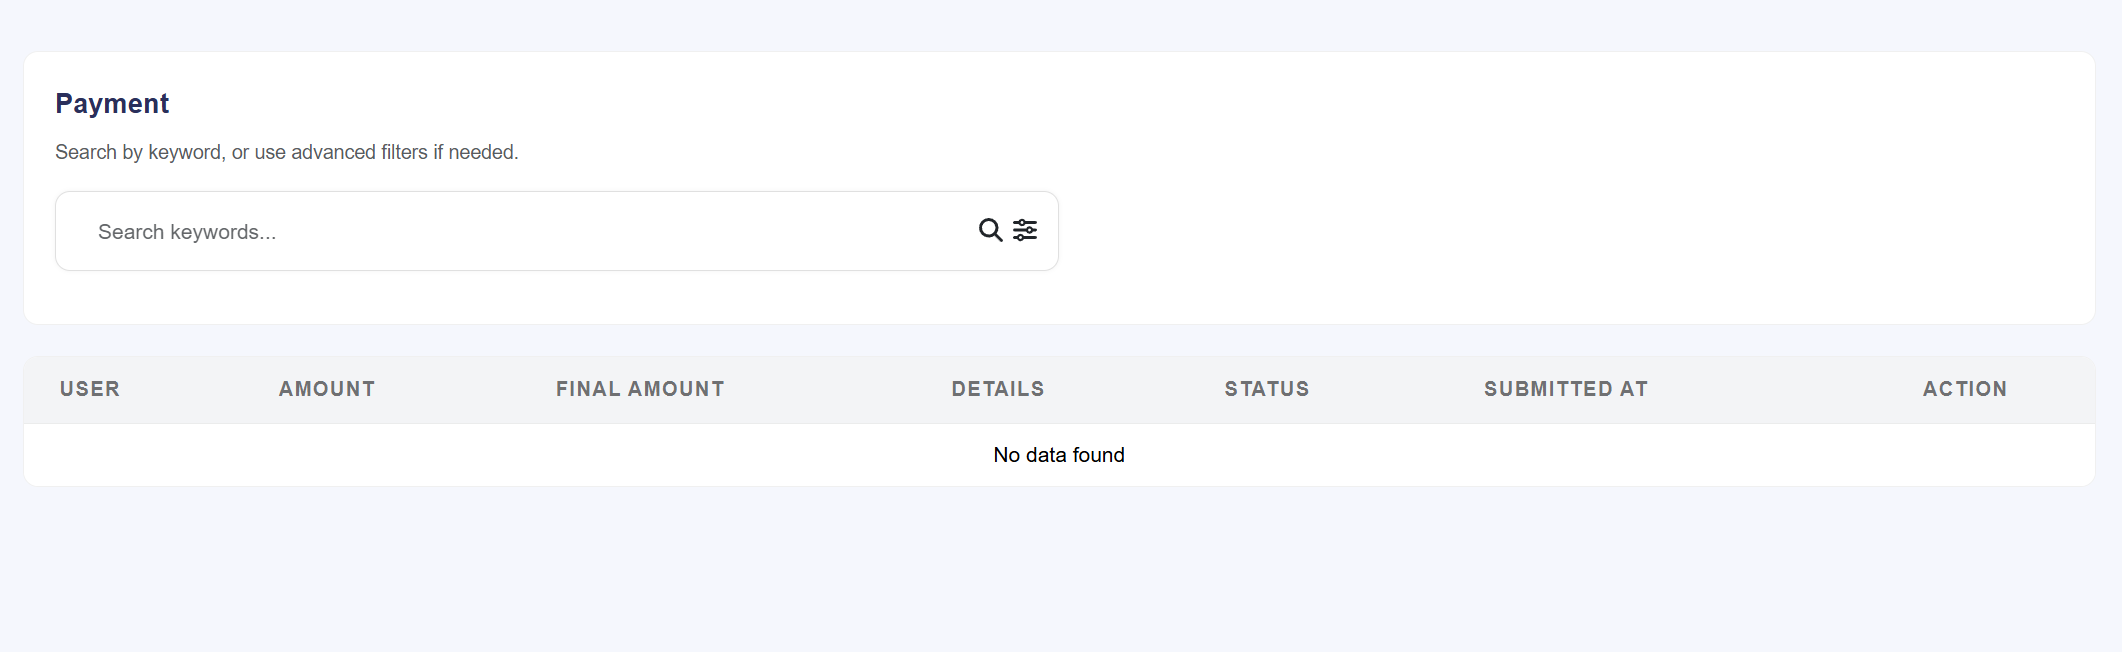Click the Payment page heading

(x=113, y=103)
